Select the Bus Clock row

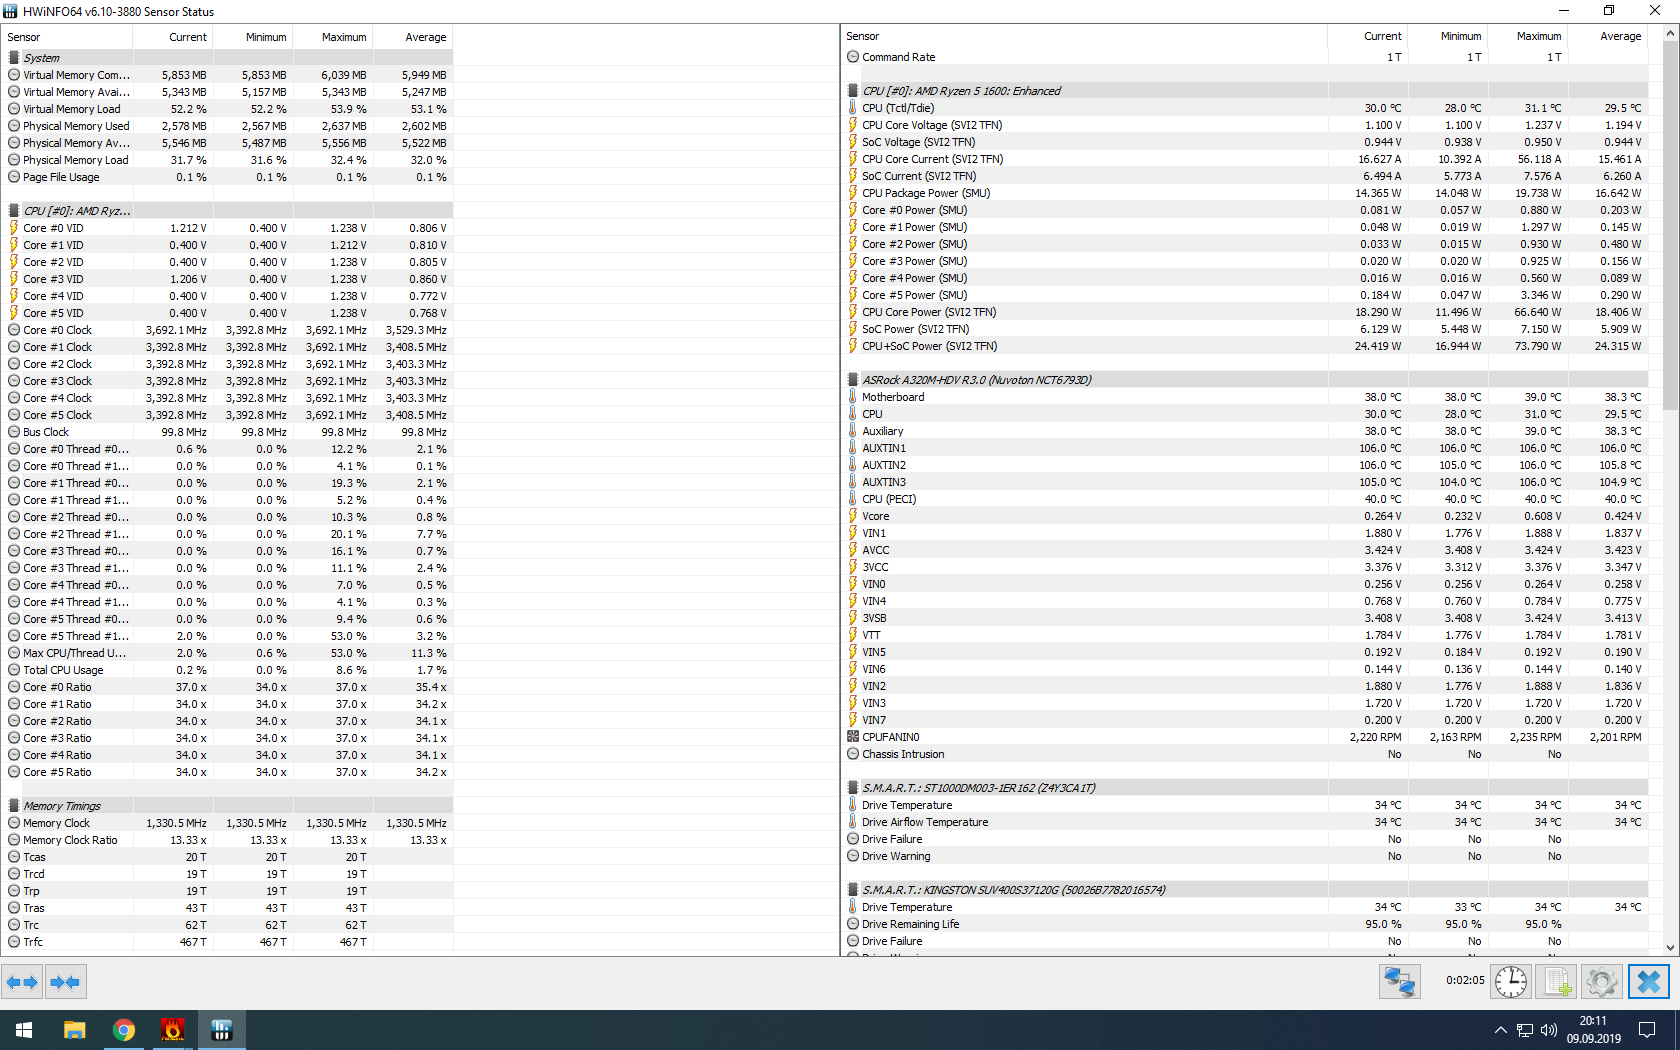click(x=228, y=432)
